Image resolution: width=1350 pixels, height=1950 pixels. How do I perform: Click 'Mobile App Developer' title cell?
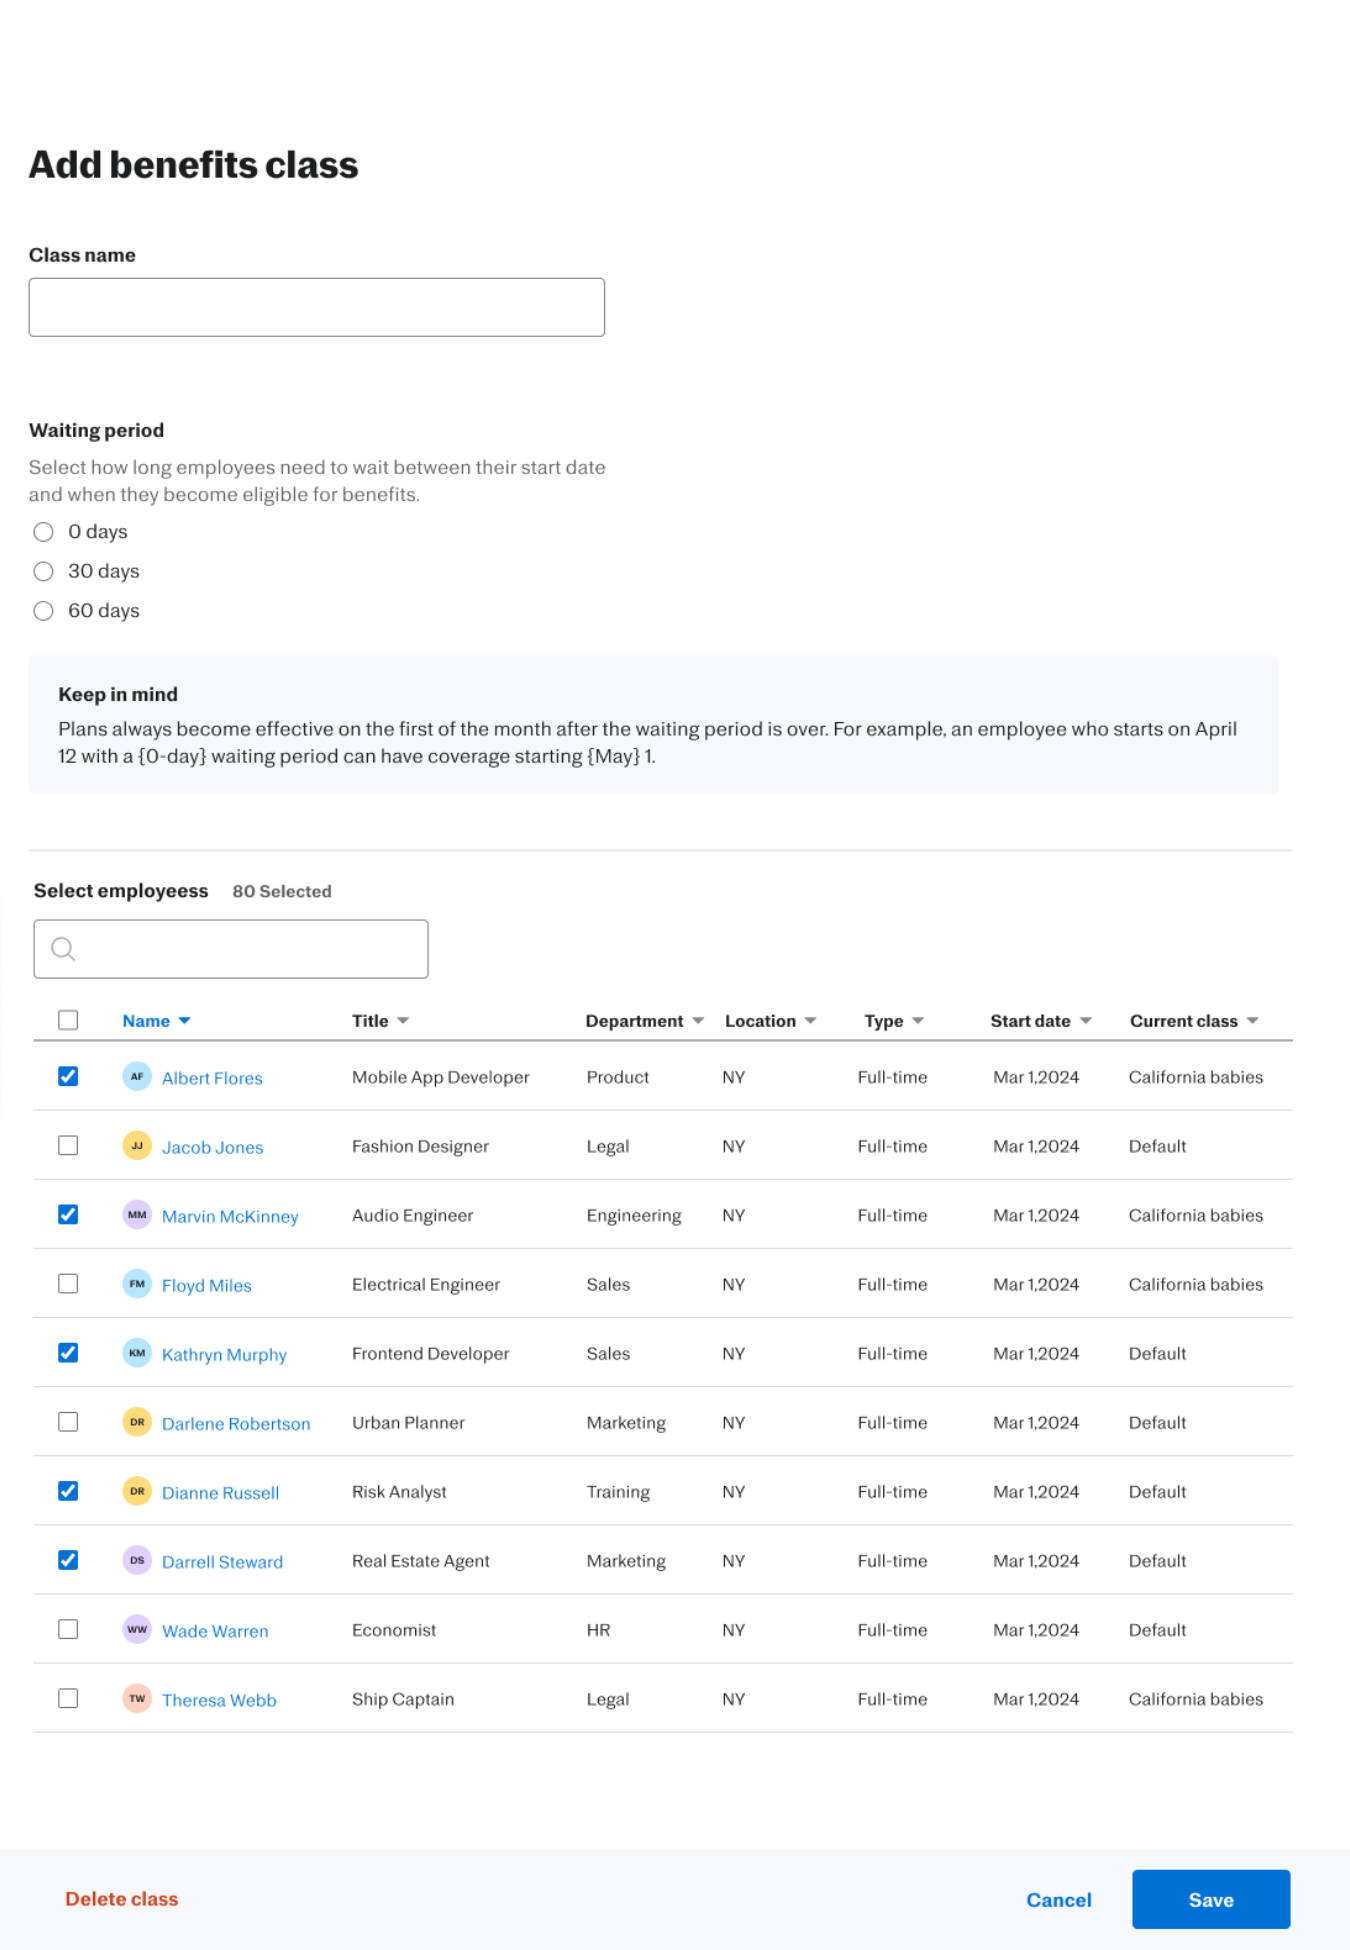pyautogui.click(x=440, y=1077)
